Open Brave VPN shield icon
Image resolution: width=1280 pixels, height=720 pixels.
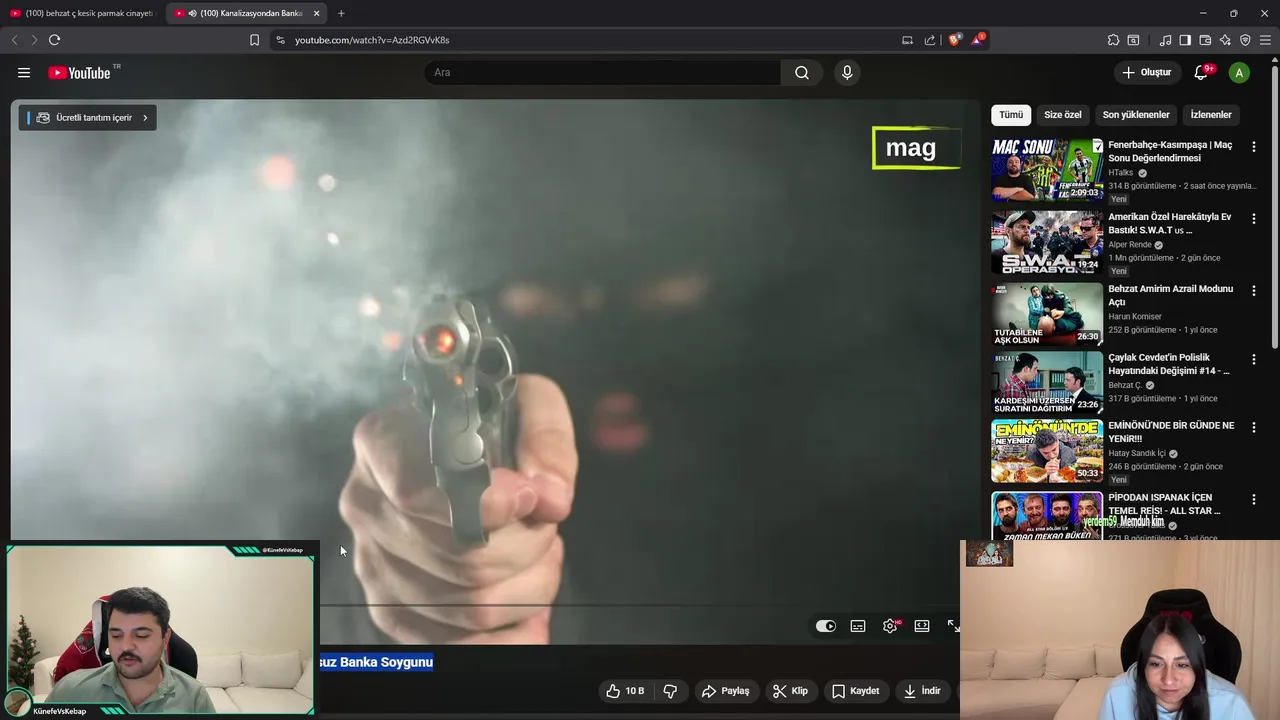pyautogui.click(x=1245, y=40)
